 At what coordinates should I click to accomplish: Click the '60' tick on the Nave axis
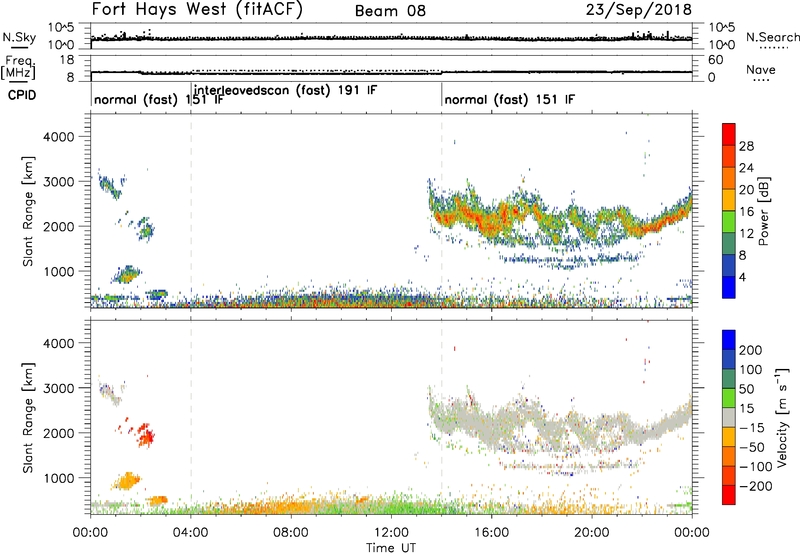pyautogui.click(x=715, y=60)
